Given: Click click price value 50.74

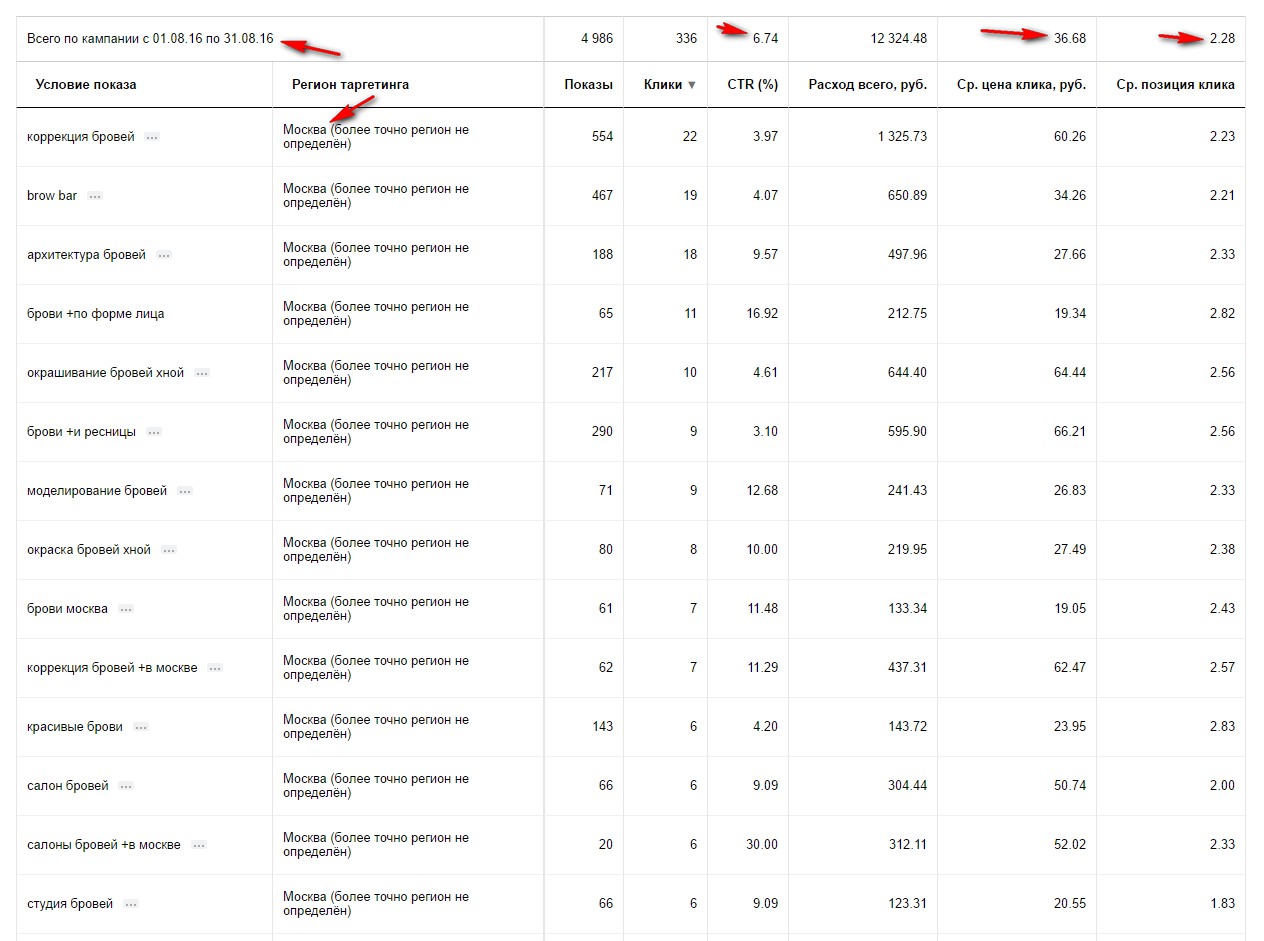Looking at the screenshot, I should point(1070,786).
